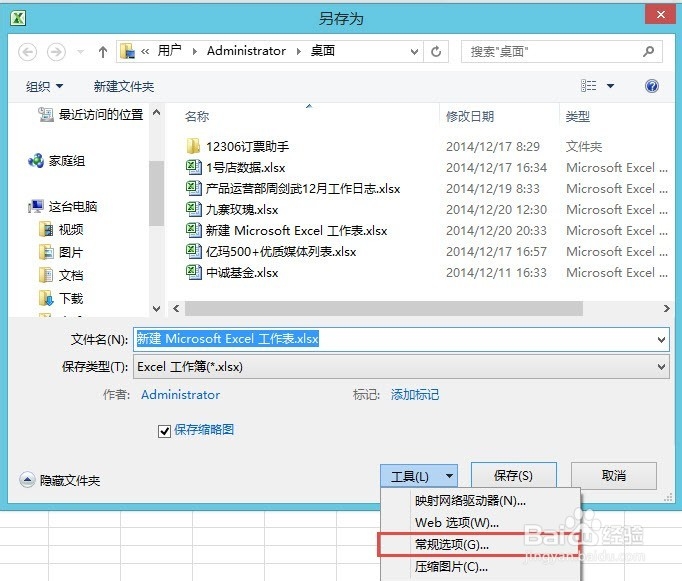Click the 取消 button
The image size is (682, 581).
614,475
